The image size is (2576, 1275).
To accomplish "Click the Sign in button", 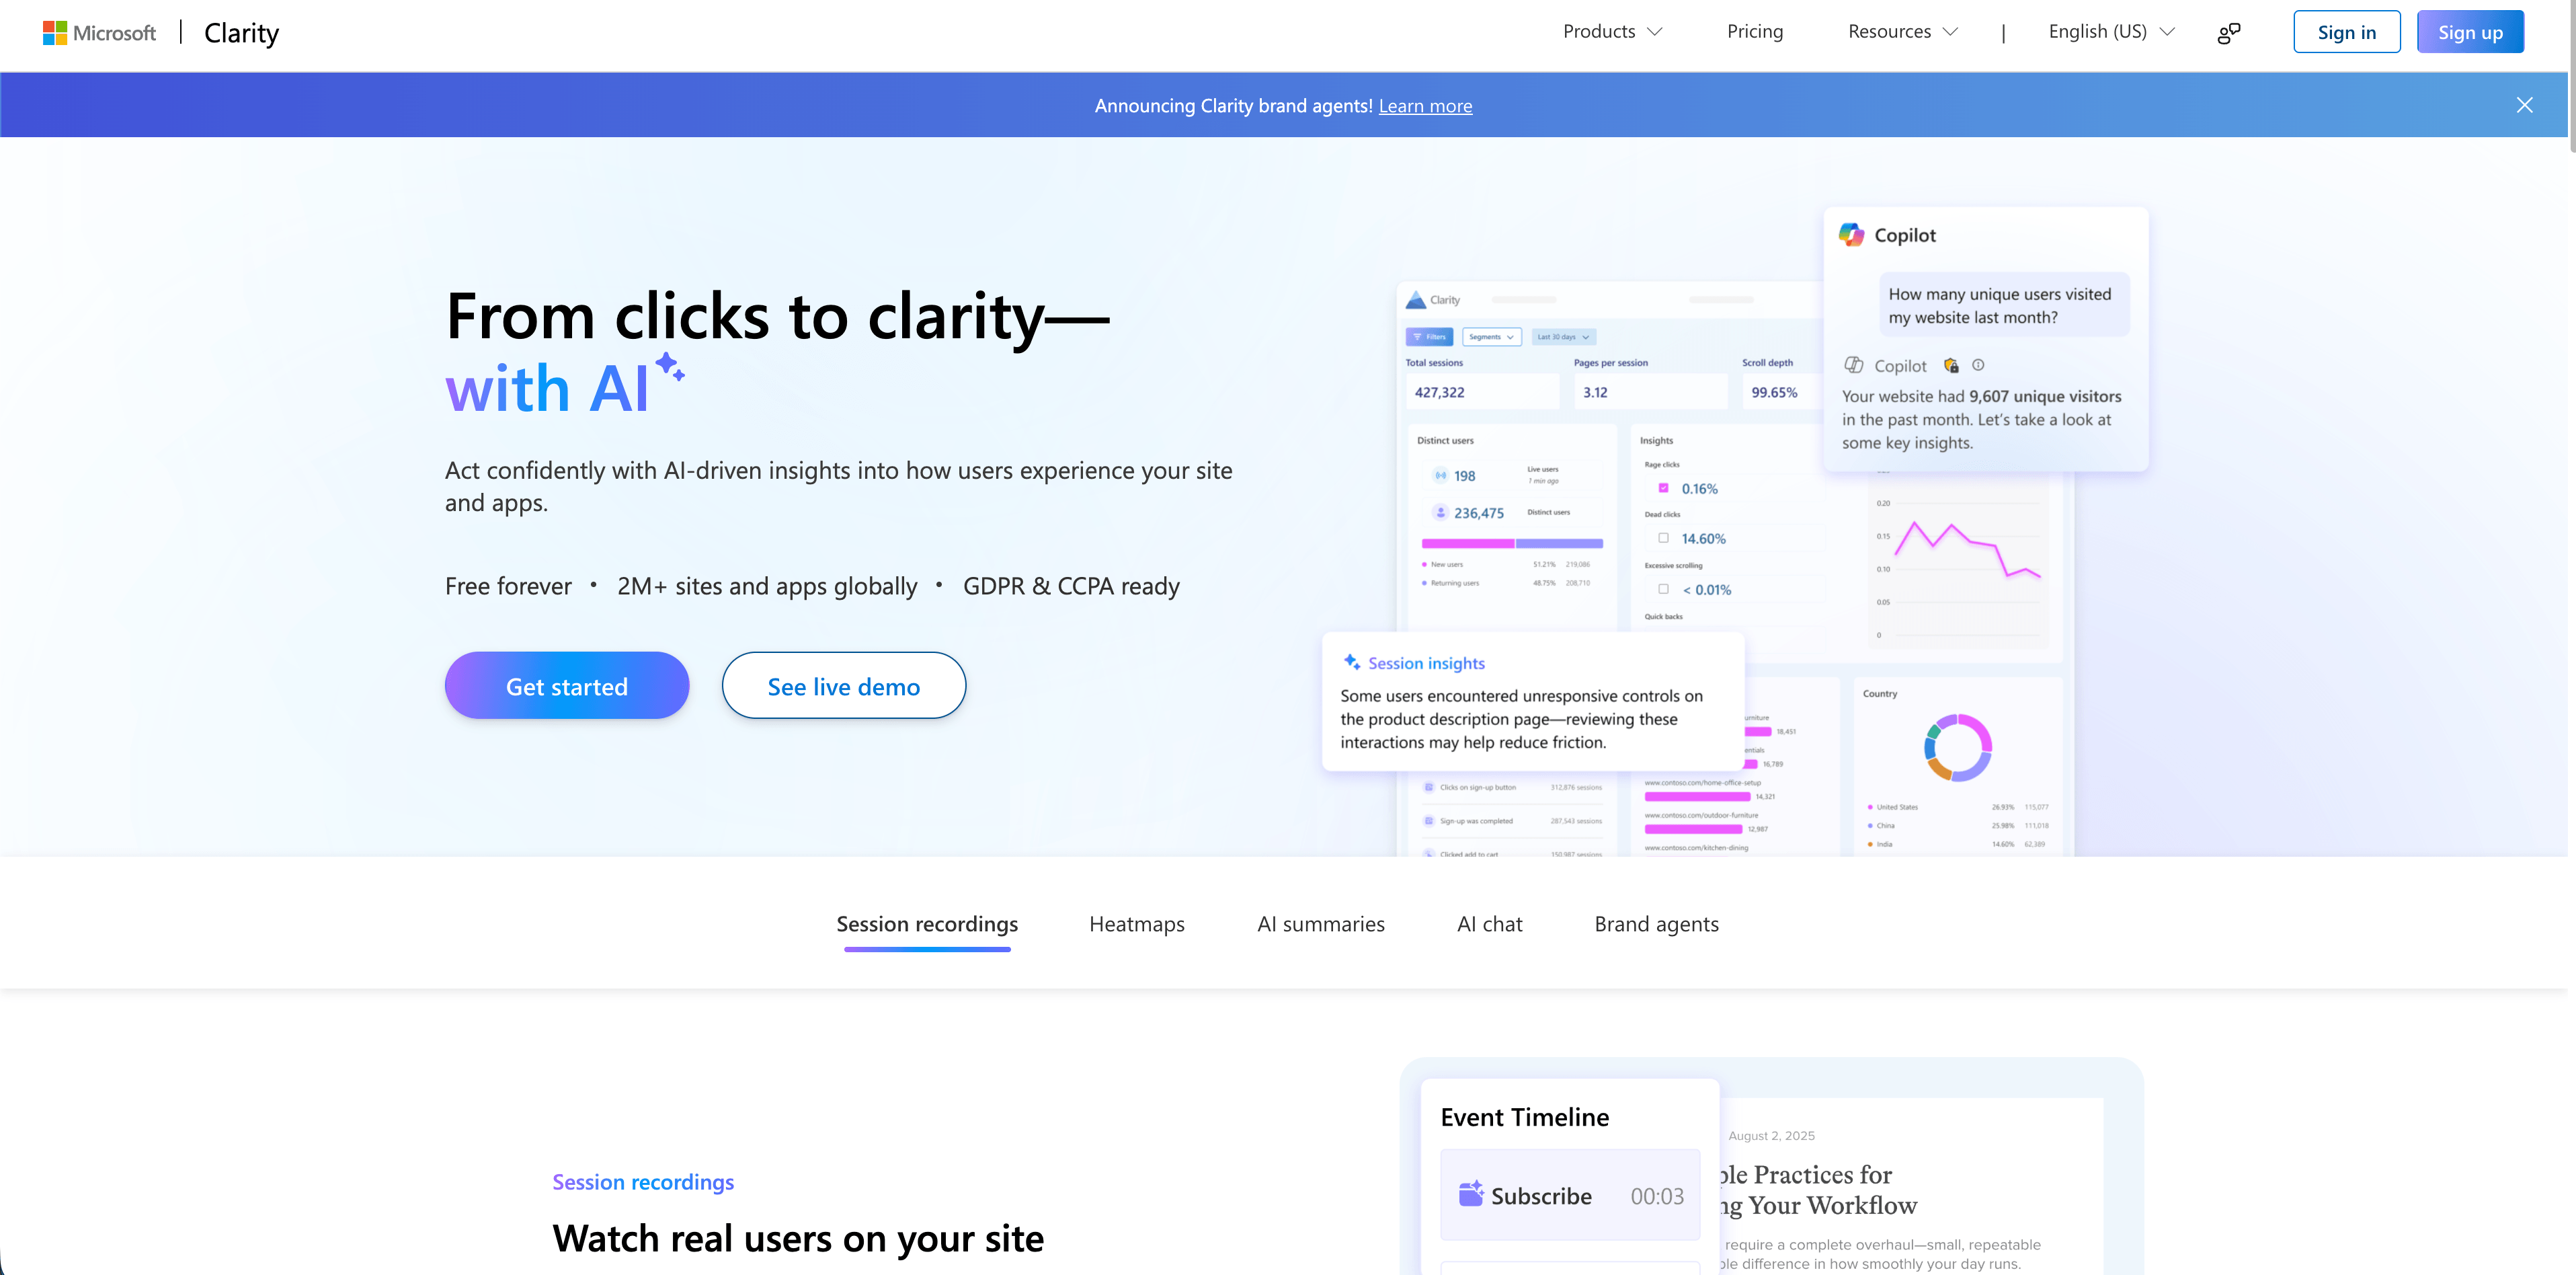I will (x=2346, y=32).
